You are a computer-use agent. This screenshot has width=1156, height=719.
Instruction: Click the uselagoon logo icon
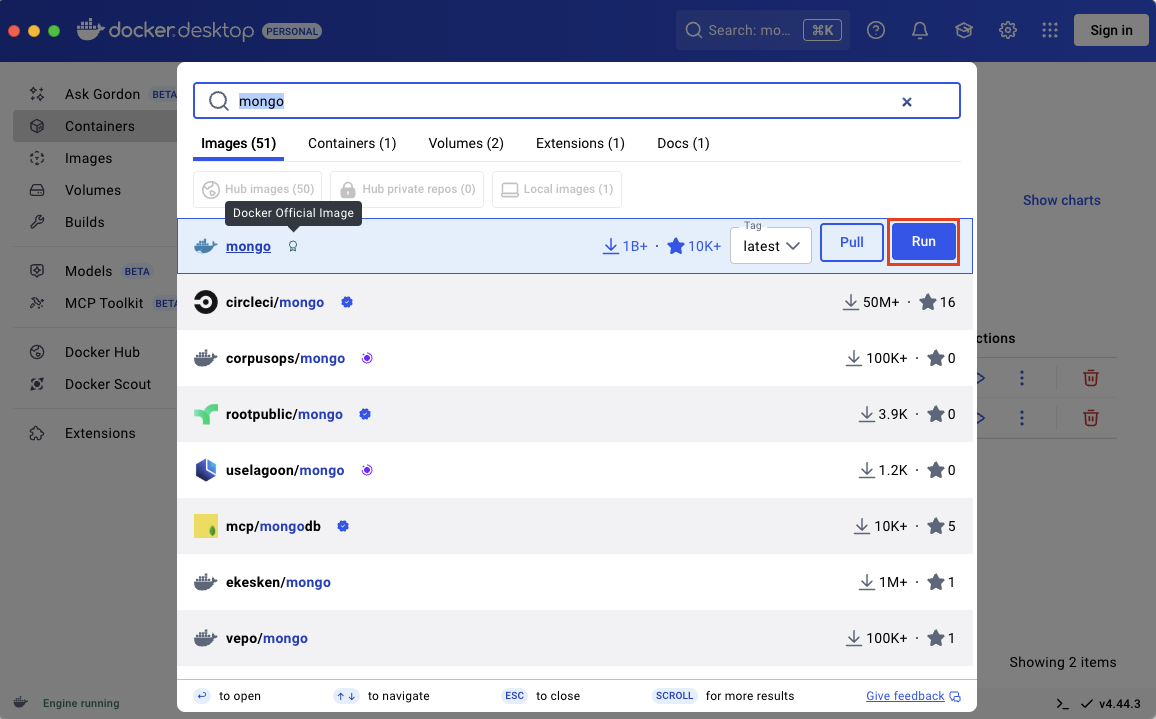click(206, 470)
